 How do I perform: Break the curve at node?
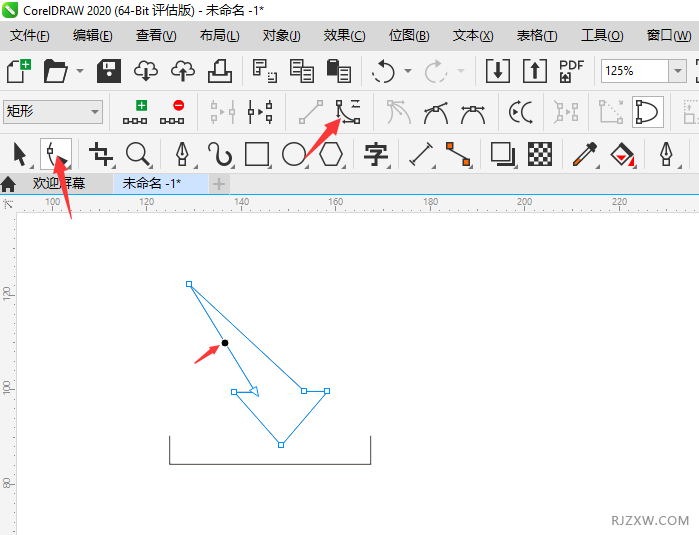pyautogui.click(x=260, y=112)
